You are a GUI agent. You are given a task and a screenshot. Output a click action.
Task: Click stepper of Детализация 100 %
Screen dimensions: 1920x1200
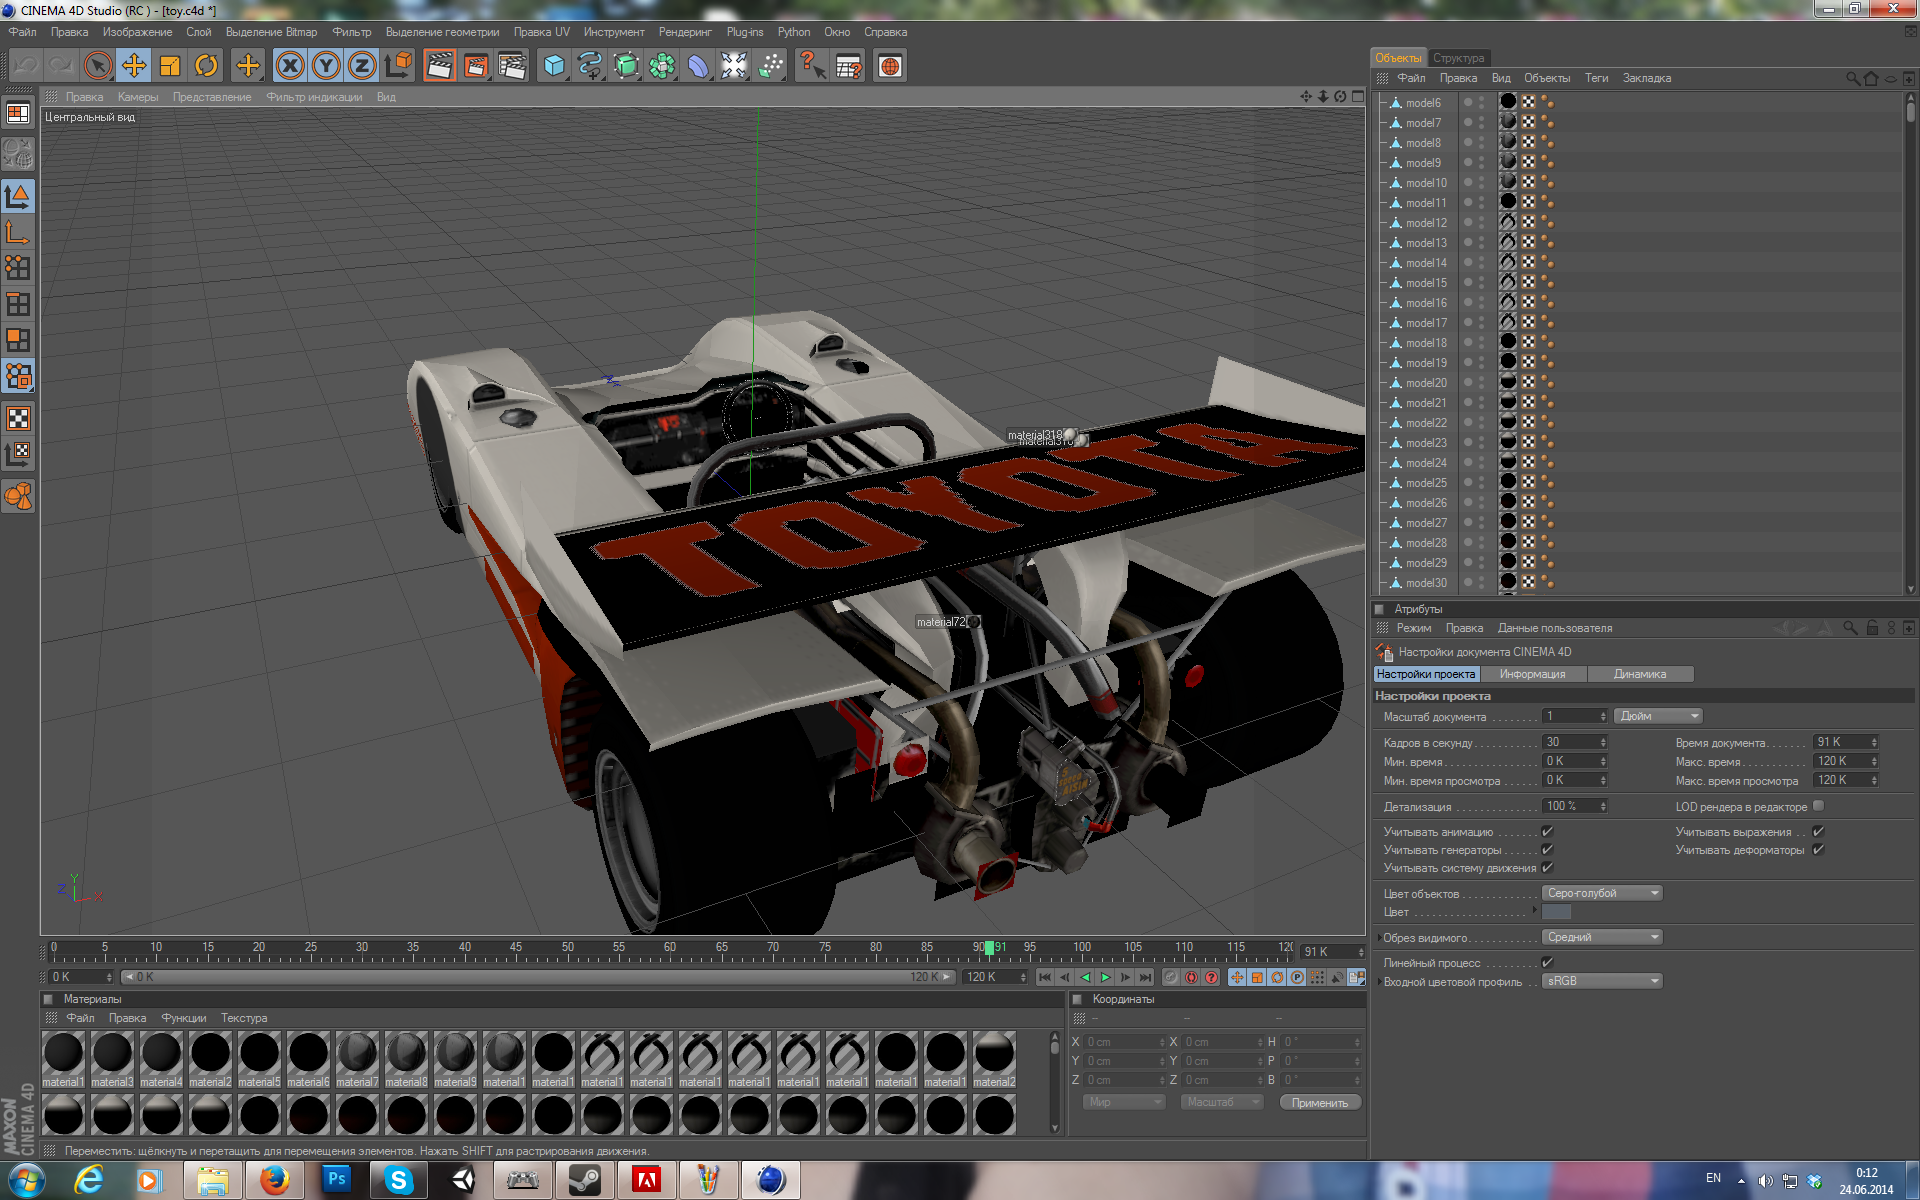click(1603, 806)
